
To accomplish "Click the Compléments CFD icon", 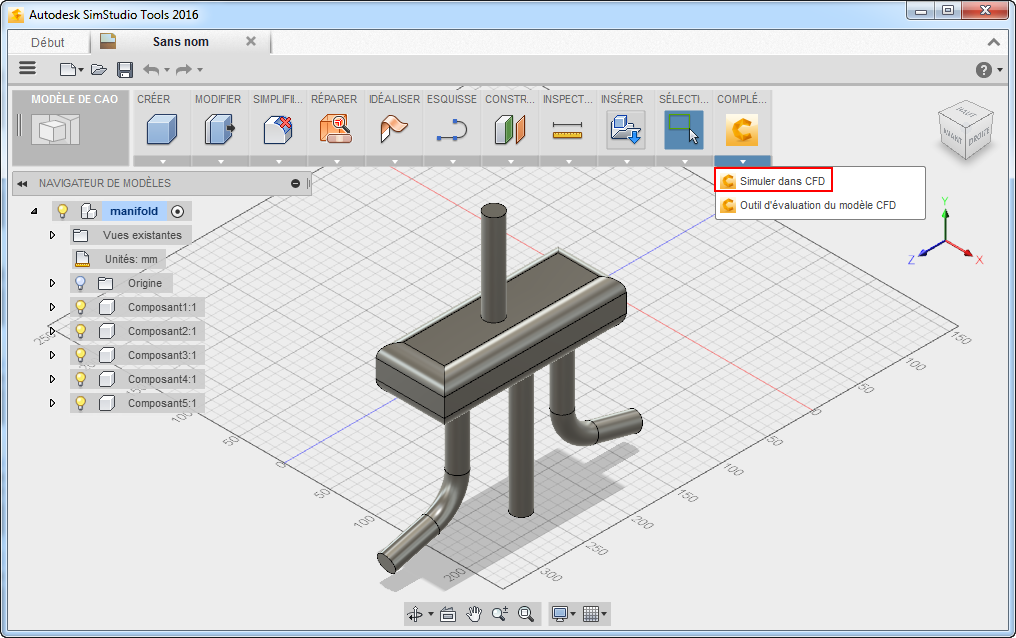I will point(742,129).
